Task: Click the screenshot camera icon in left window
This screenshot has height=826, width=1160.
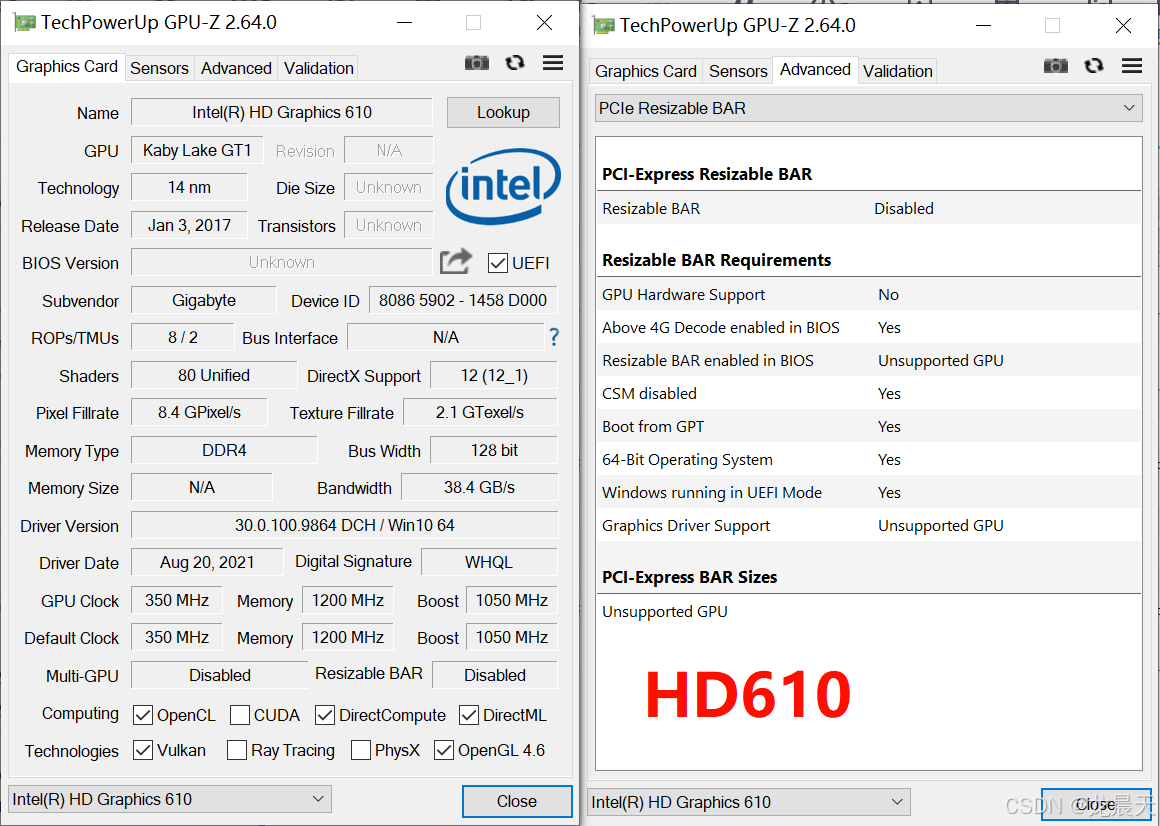Action: 476,63
